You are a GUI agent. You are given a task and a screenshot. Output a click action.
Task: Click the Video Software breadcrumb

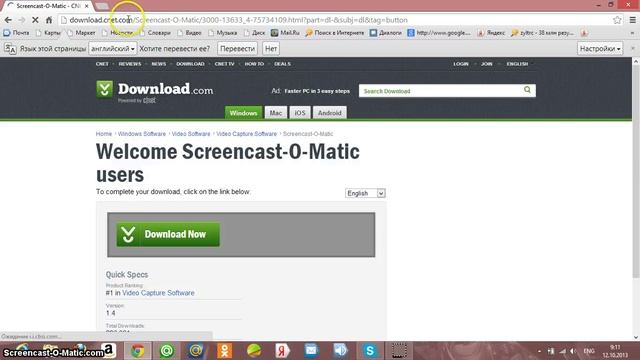[191, 134]
